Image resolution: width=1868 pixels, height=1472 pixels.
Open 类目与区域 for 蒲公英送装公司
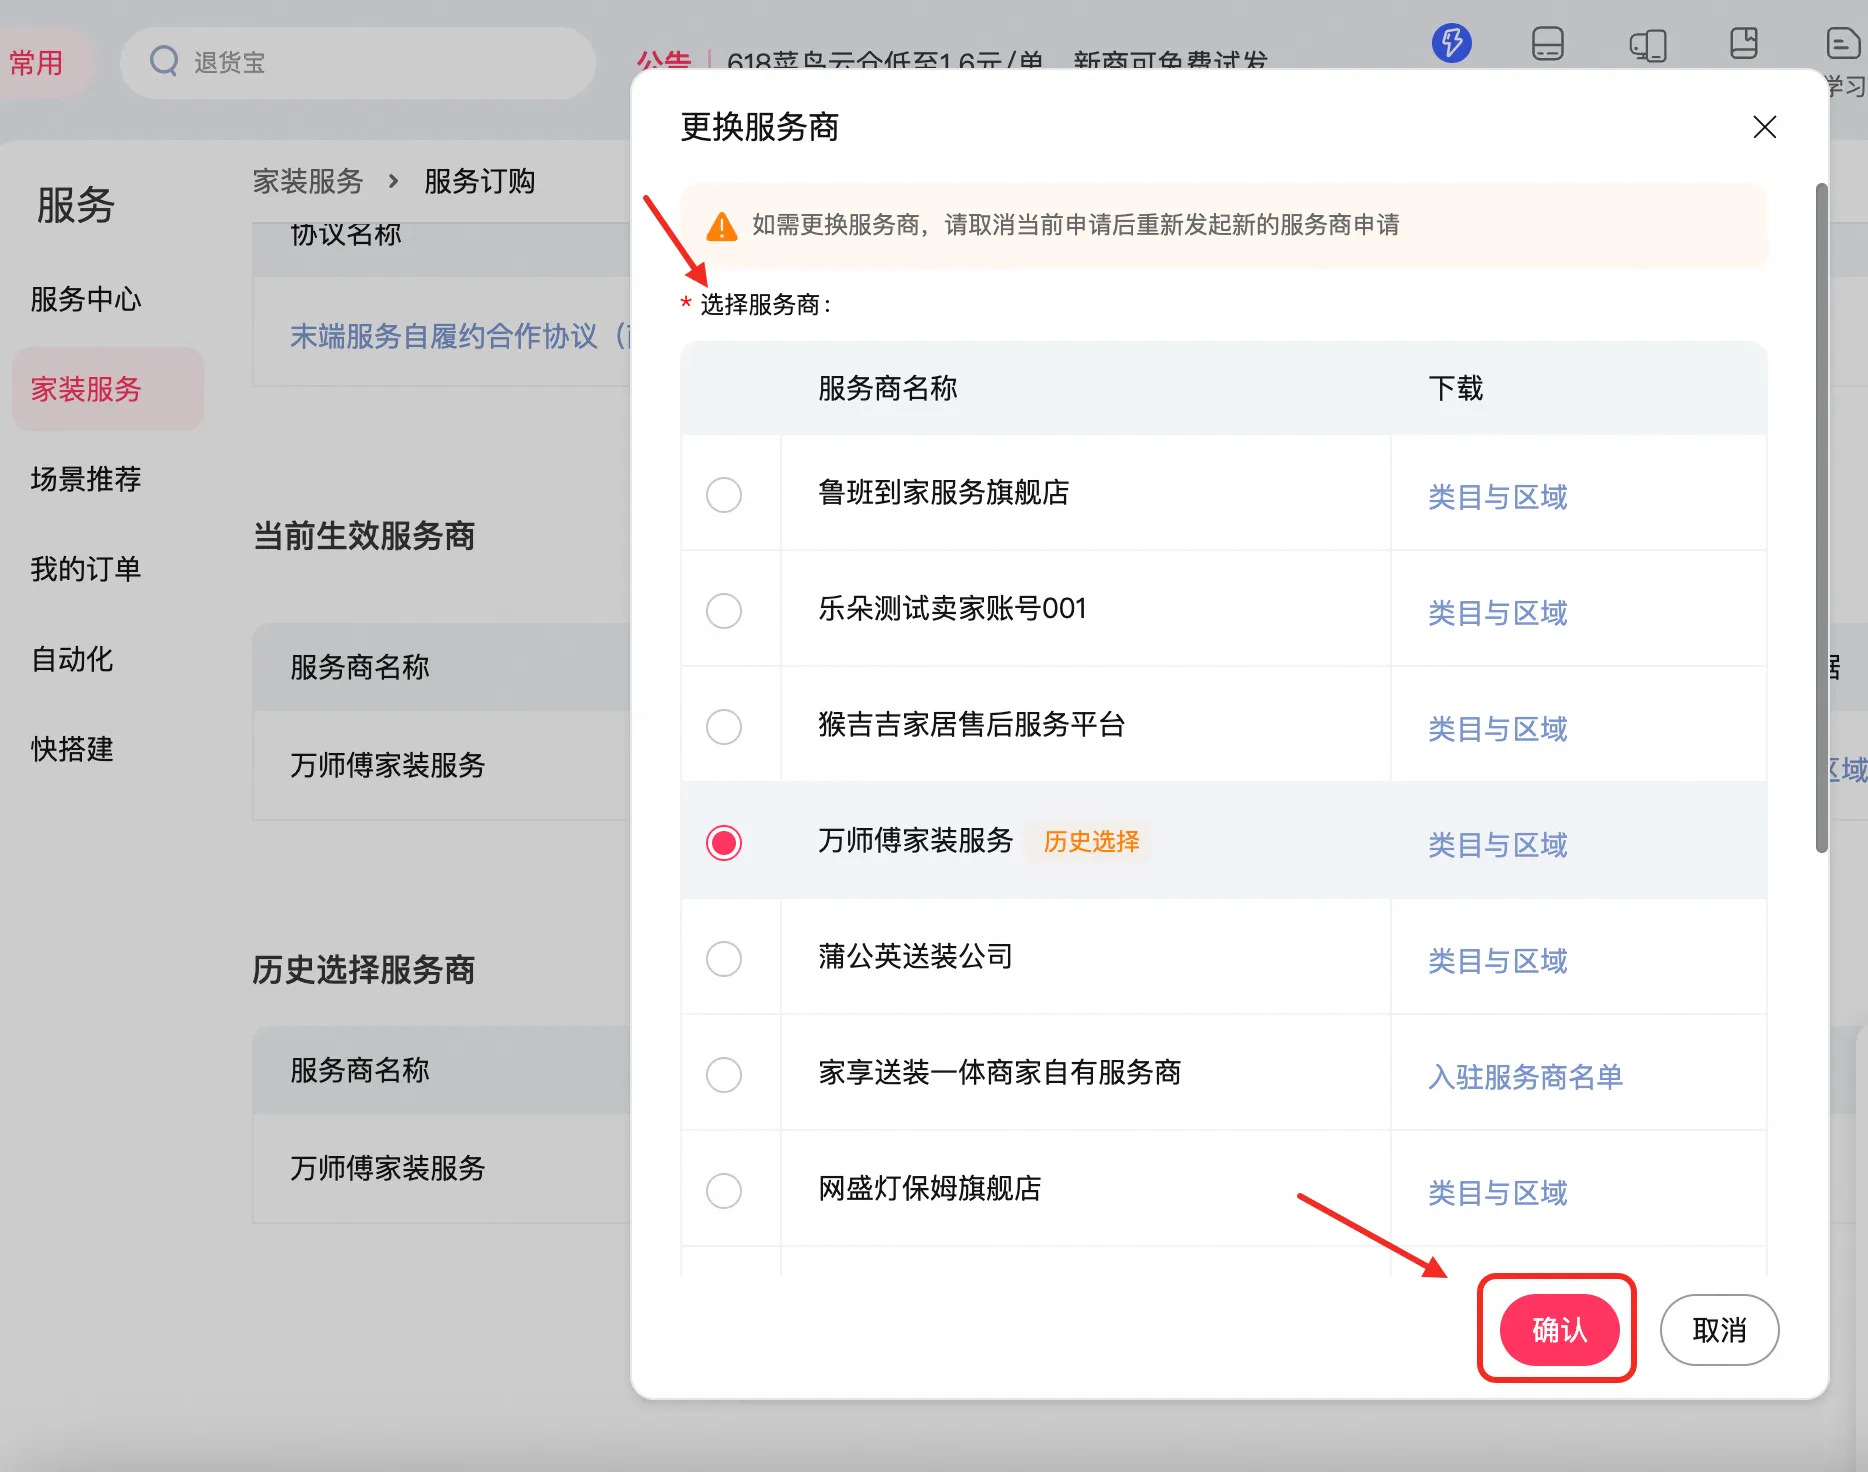(x=1497, y=961)
